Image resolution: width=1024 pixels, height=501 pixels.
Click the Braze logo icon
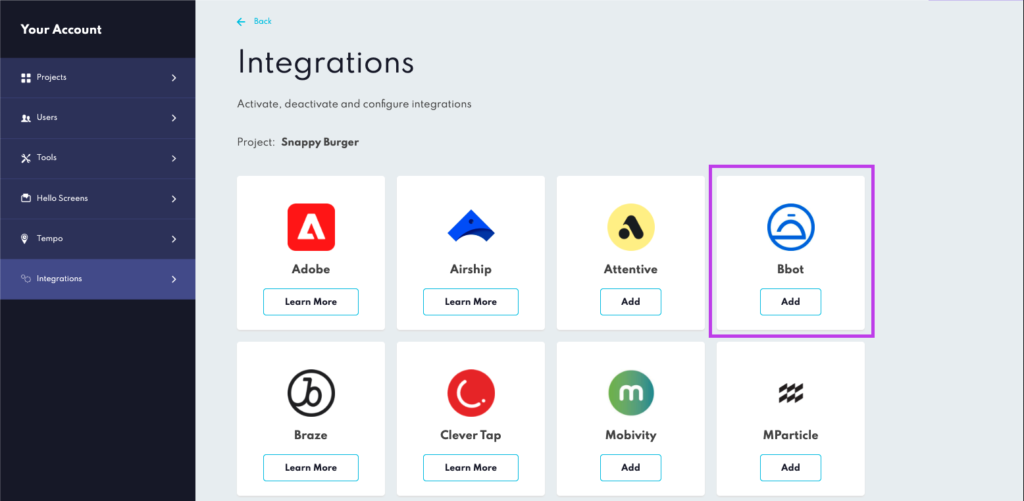click(x=311, y=393)
